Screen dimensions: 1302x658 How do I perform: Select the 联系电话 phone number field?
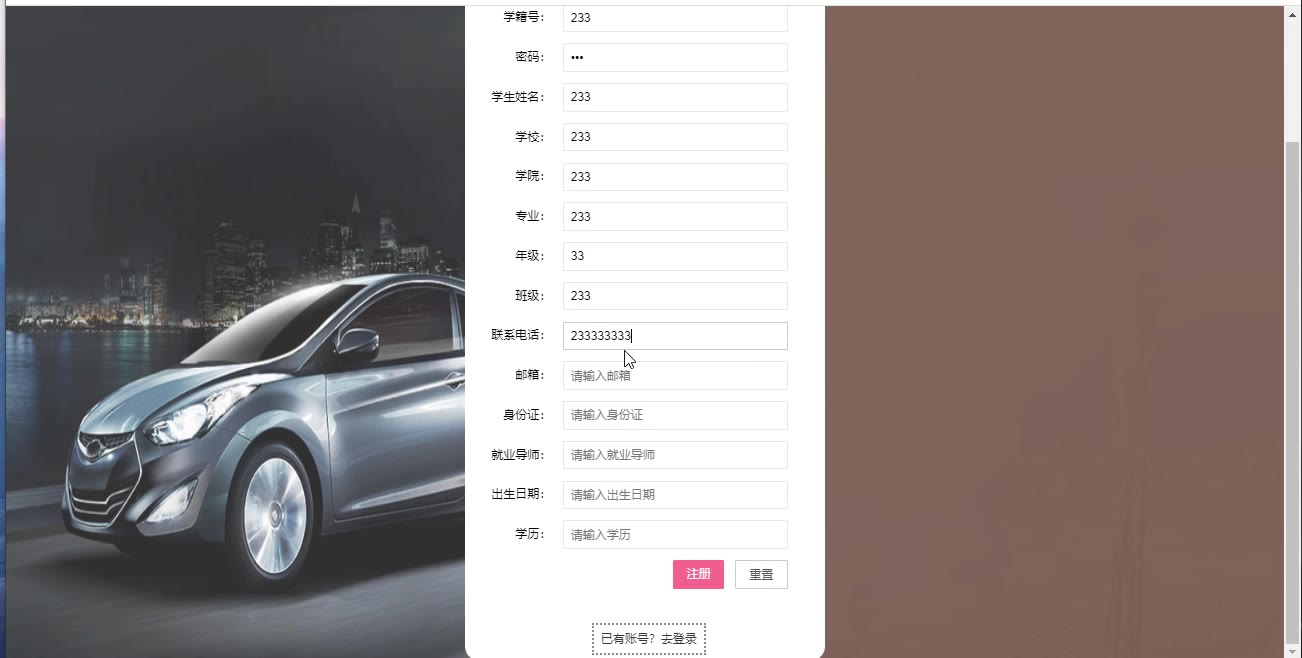[675, 336]
